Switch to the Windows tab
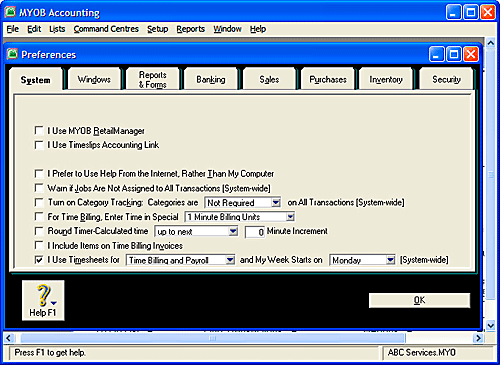This screenshot has width=500, height=365. 94,79
